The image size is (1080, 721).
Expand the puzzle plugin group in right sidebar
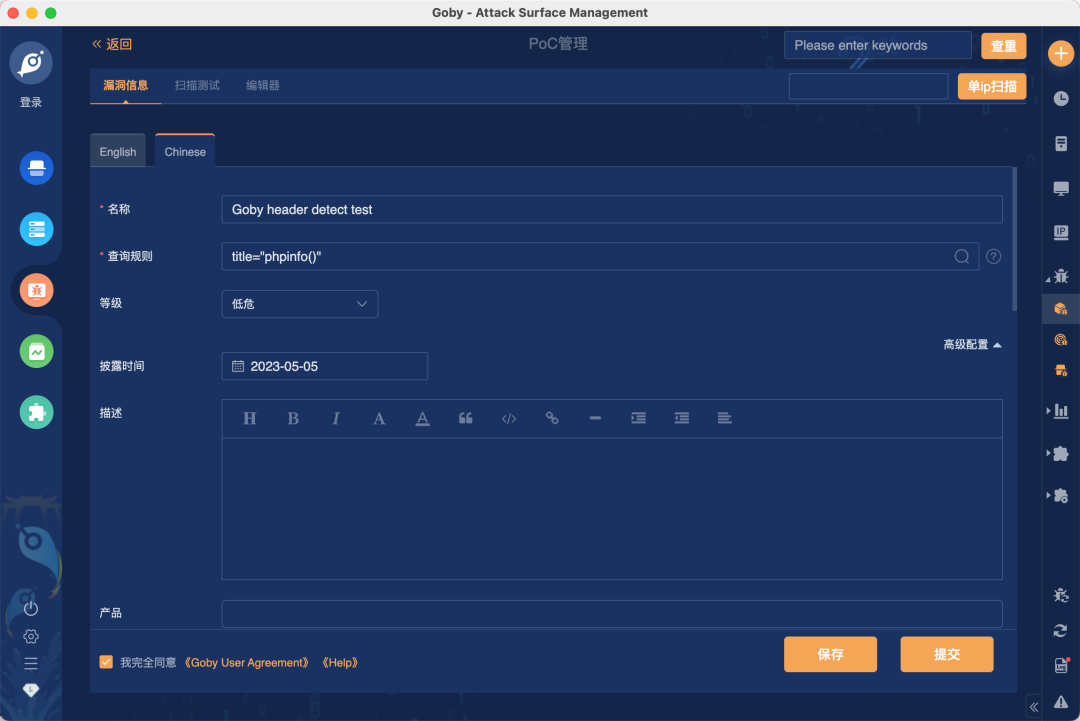tap(1048, 453)
